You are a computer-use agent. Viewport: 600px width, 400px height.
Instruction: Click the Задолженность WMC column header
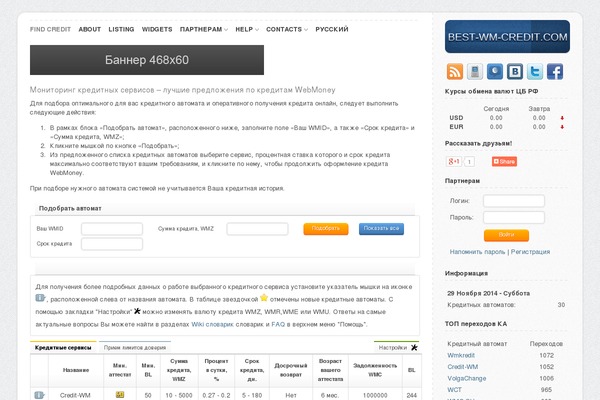tap(375, 370)
